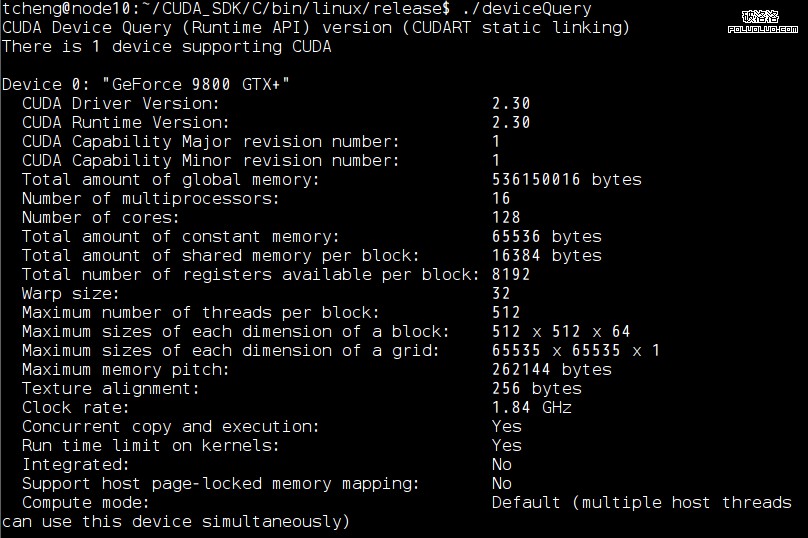808x538 pixels.
Task: Click the 'Texture alignment:' label
Action: pos(110,389)
